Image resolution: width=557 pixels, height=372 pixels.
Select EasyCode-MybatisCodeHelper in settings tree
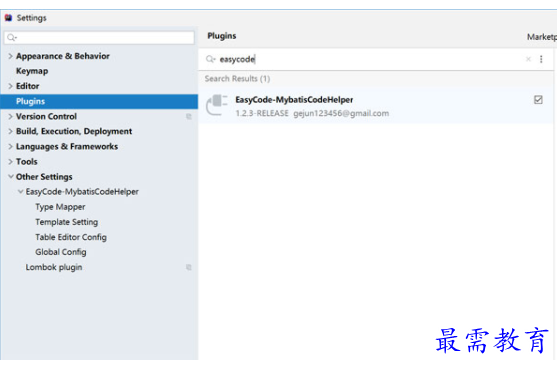click(82, 192)
